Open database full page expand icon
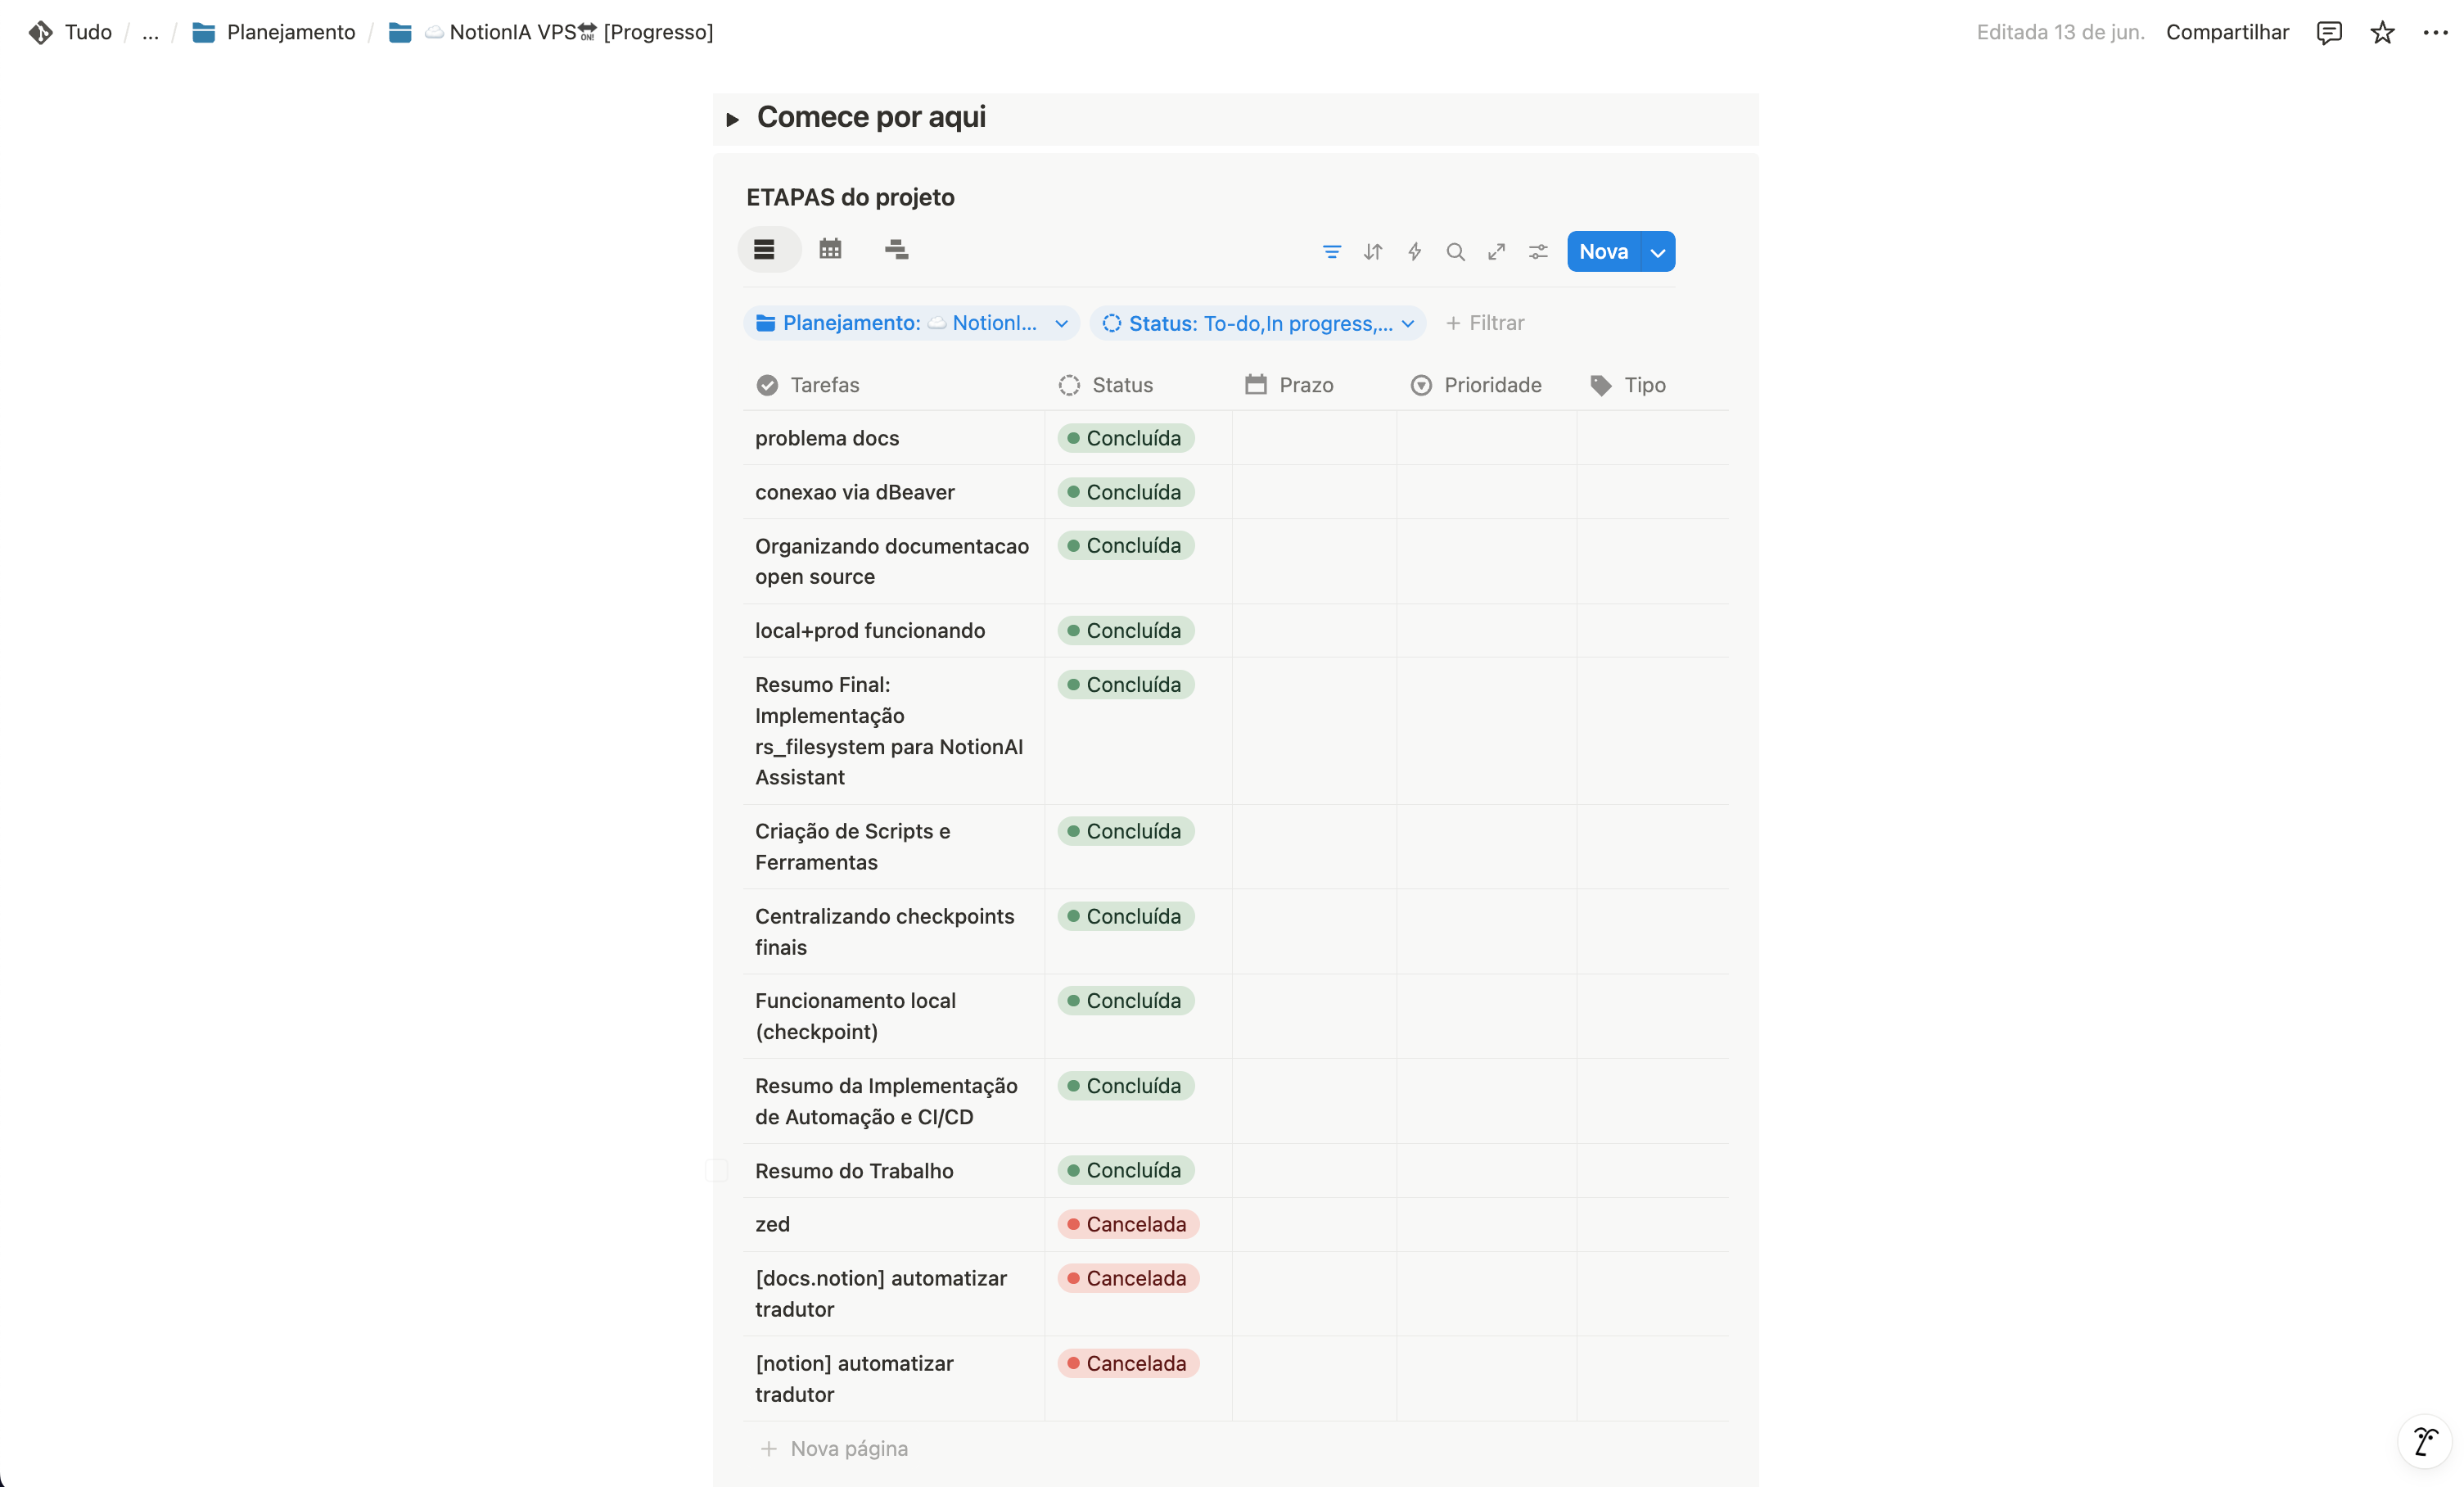 tap(1496, 252)
